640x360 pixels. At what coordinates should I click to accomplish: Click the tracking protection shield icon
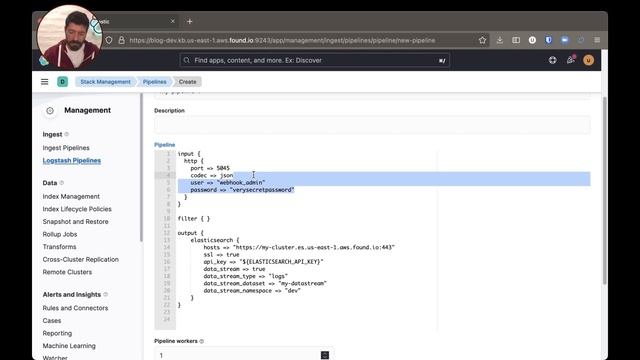(109, 40)
